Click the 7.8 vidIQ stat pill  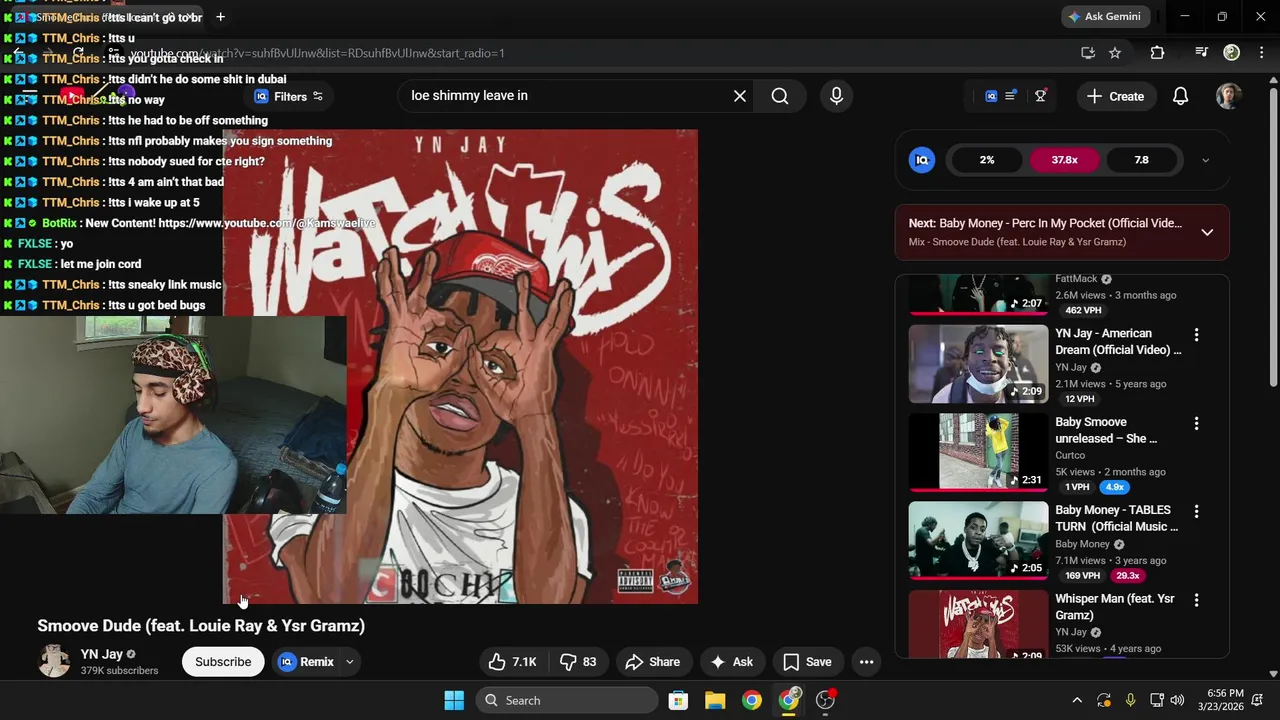[x=1141, y=160]
